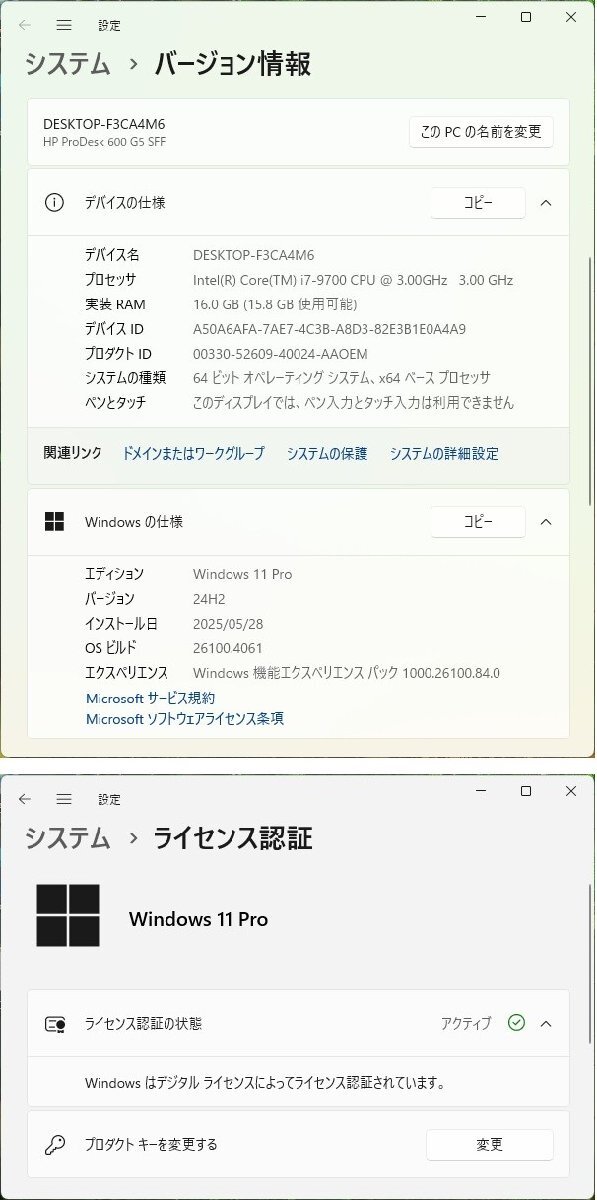
Task: Rename PC with この PC の名前を変更 button
Action: click(x=481, y=131)
